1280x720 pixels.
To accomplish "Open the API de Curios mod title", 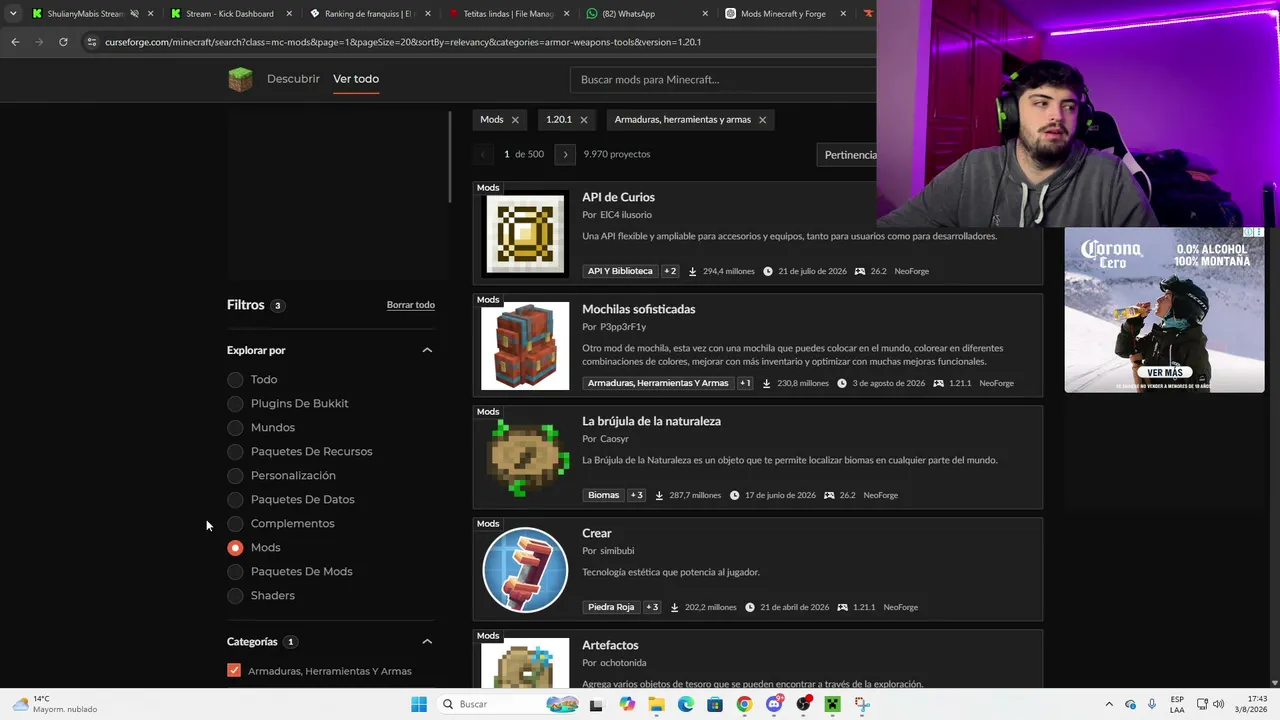I will (x=618, y=197).
